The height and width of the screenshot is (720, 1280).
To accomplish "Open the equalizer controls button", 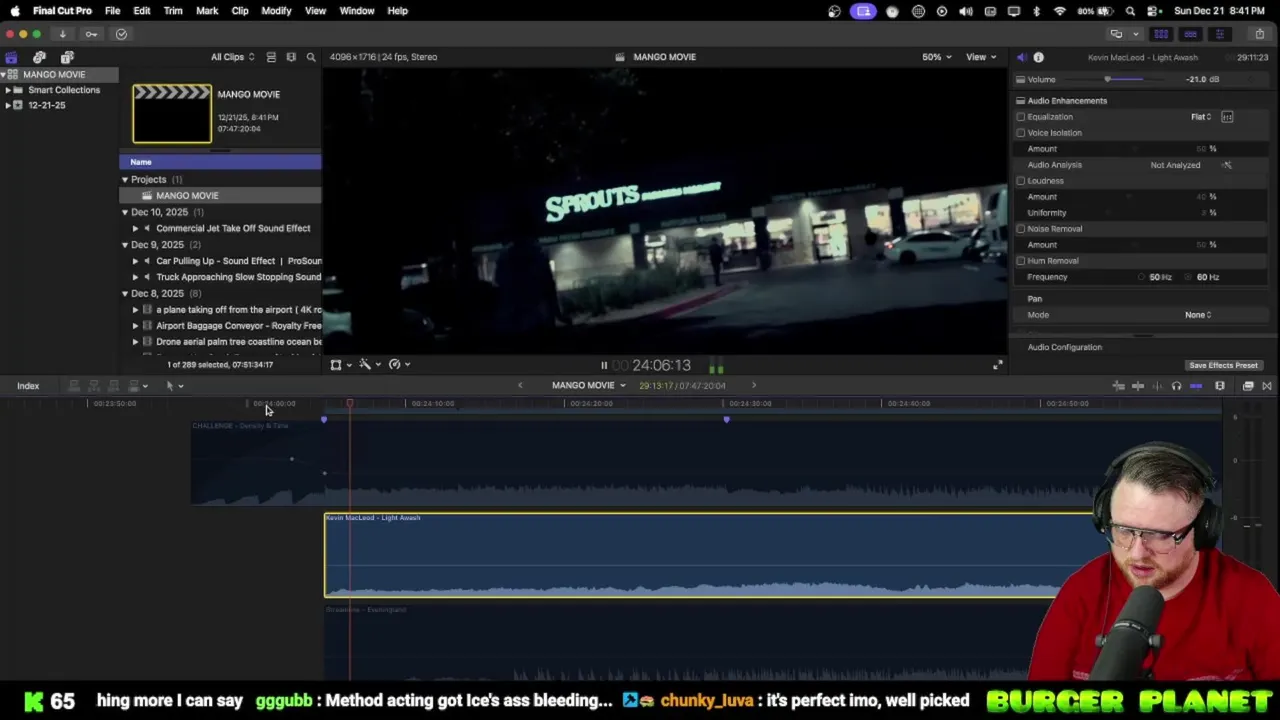I will click(1227, 117).
